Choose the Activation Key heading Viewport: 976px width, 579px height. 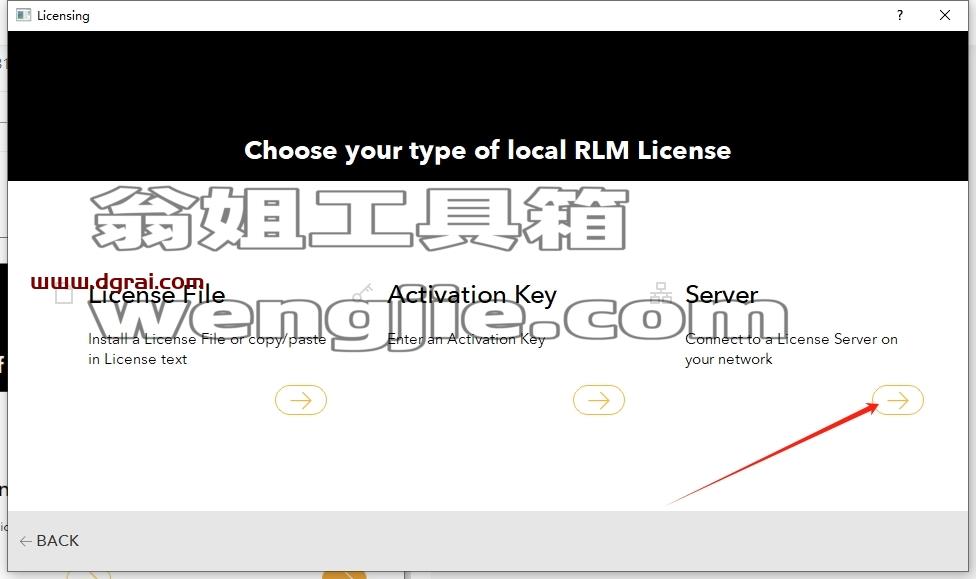coord(472,295)
